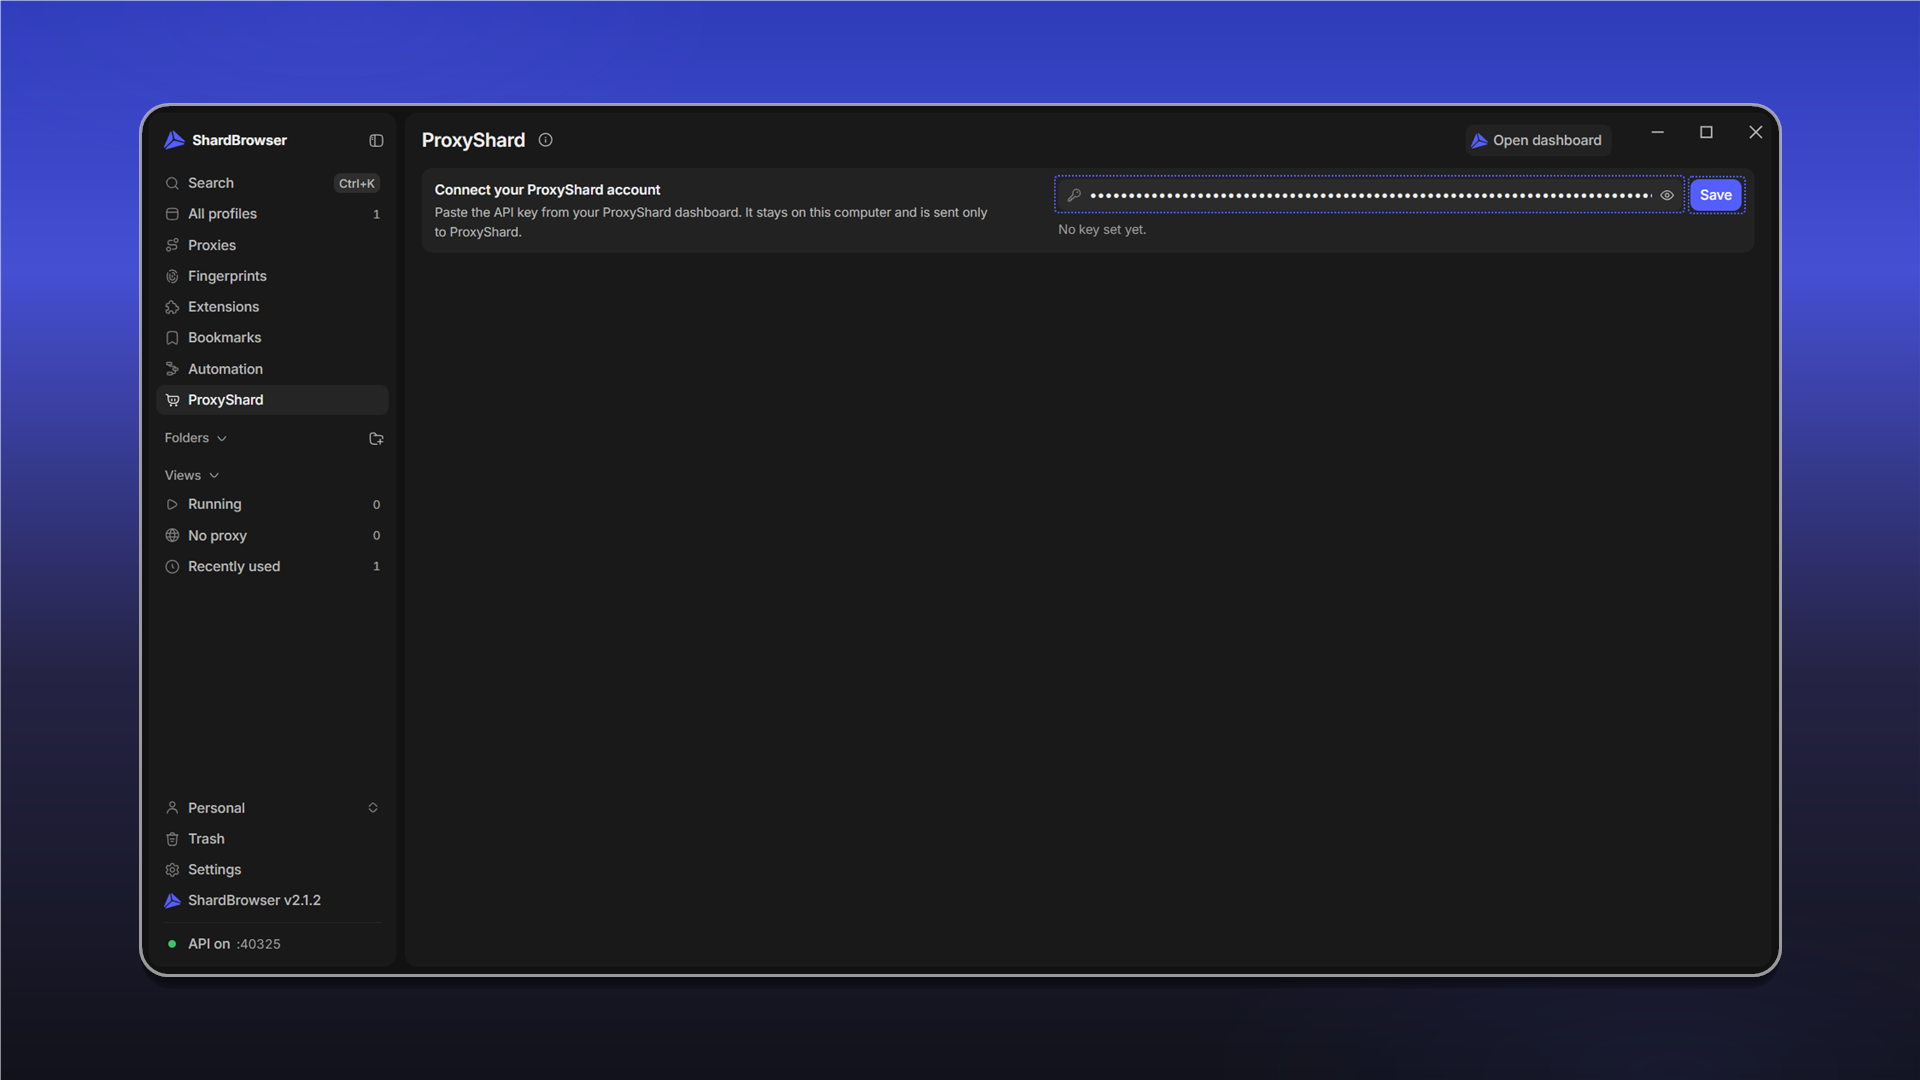
Task: Open Settings
Action: (272, 870)
